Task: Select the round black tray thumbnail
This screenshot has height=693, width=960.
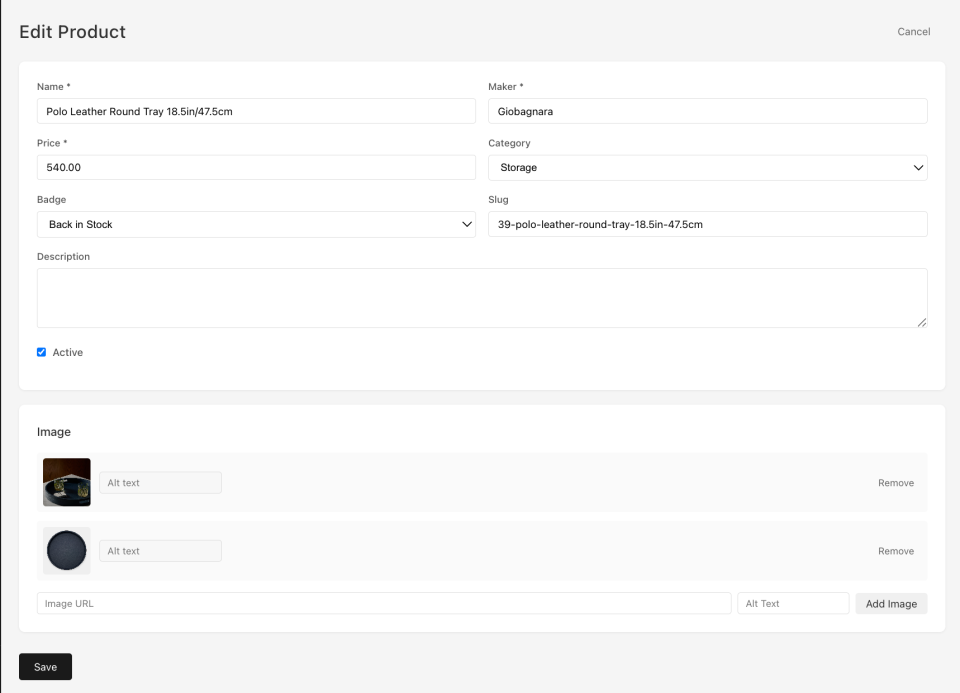Action: [67, 550]
